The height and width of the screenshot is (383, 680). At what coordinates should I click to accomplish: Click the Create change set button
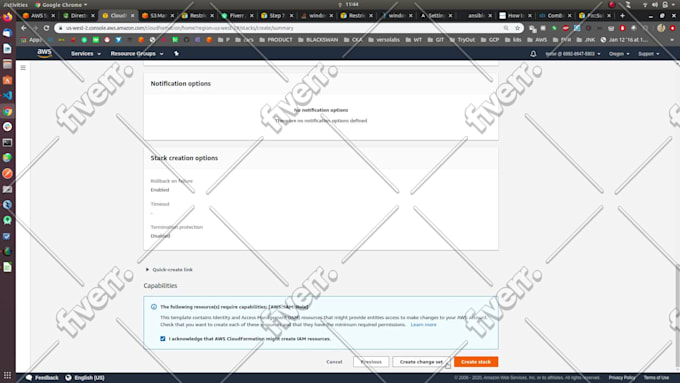421,361
